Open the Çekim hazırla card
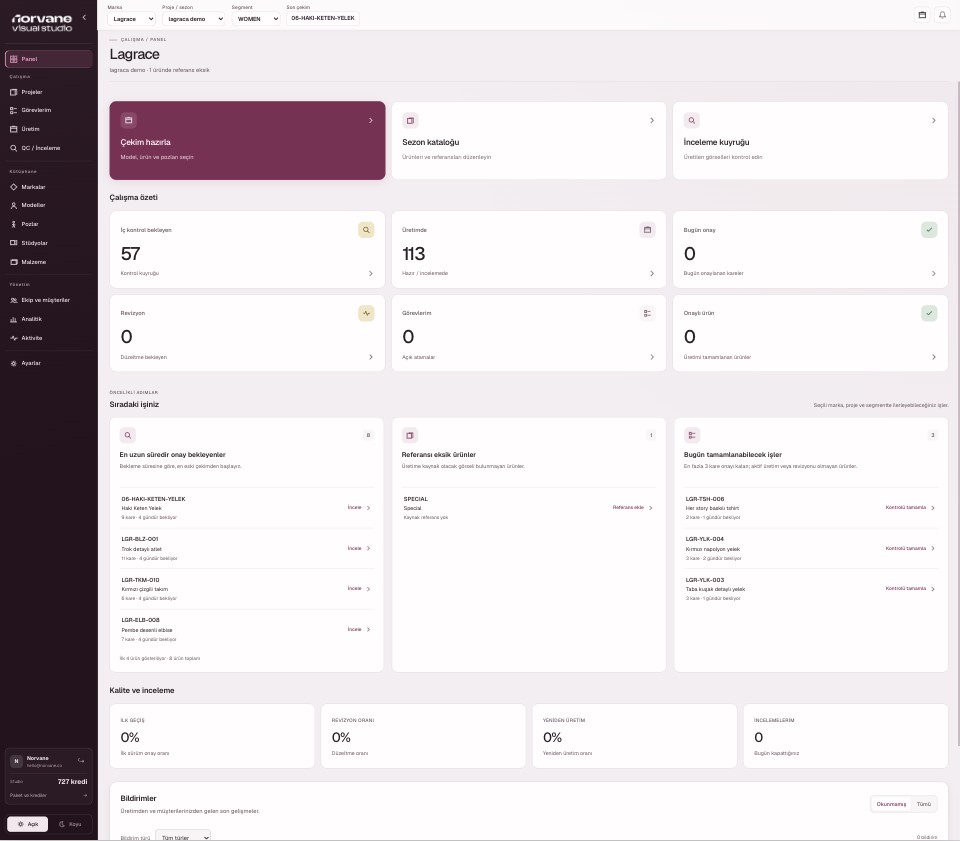Viewport: 960px width, 841px height. pos(247,140)
